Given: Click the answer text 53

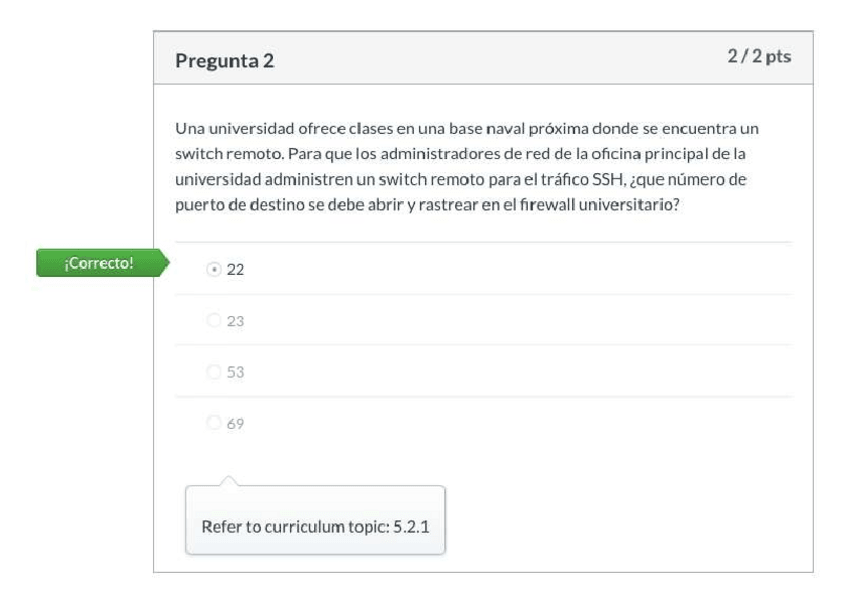Looking at the screenshot, I should click(236, 372).
